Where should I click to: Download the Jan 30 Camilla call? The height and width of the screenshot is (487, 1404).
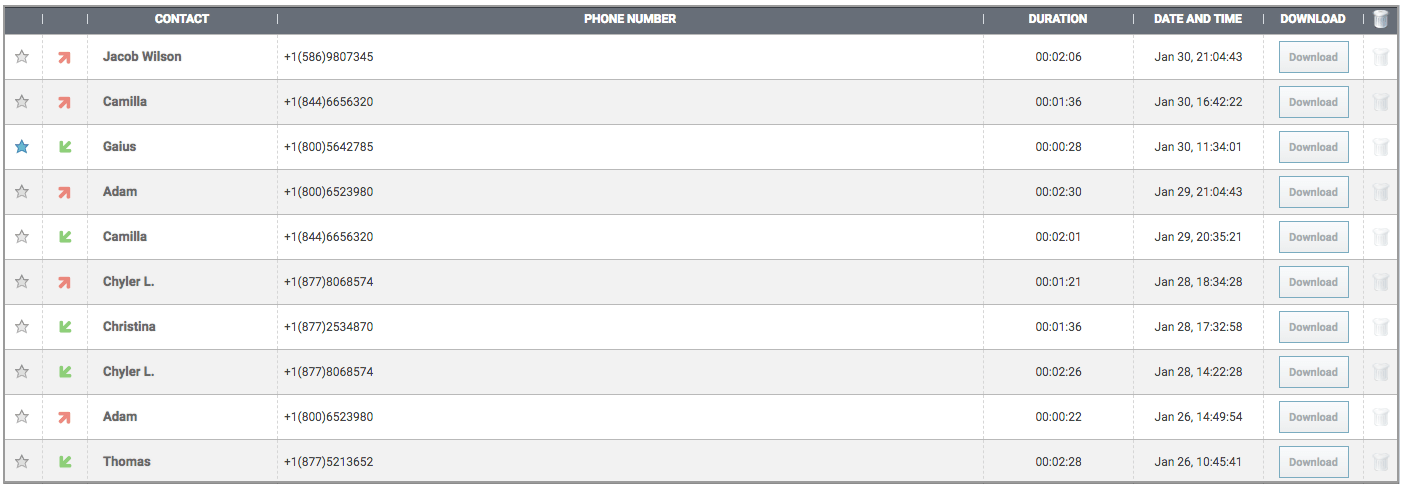point(1313,102)
